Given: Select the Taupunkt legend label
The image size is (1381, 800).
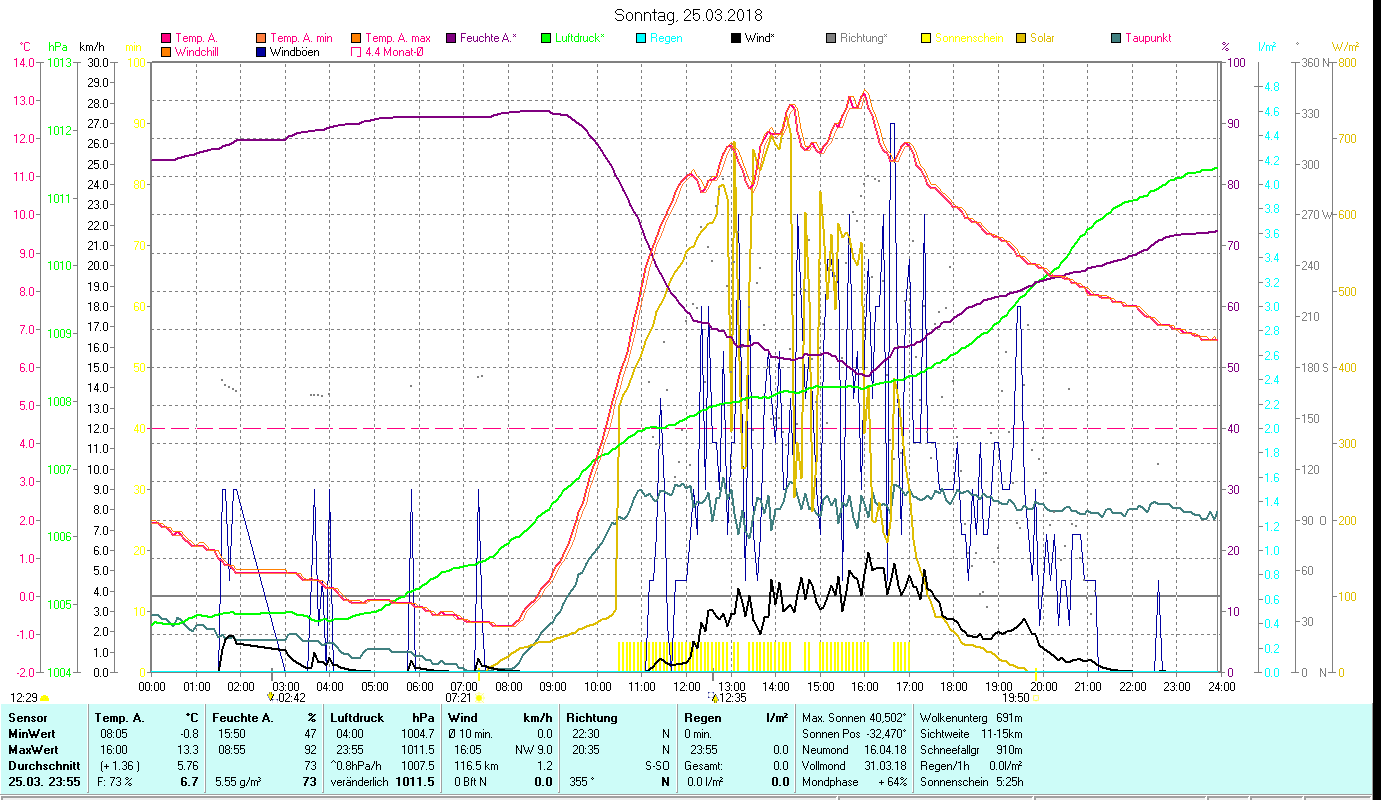Looking at the screenshot, I should (x=1148, y=38).
